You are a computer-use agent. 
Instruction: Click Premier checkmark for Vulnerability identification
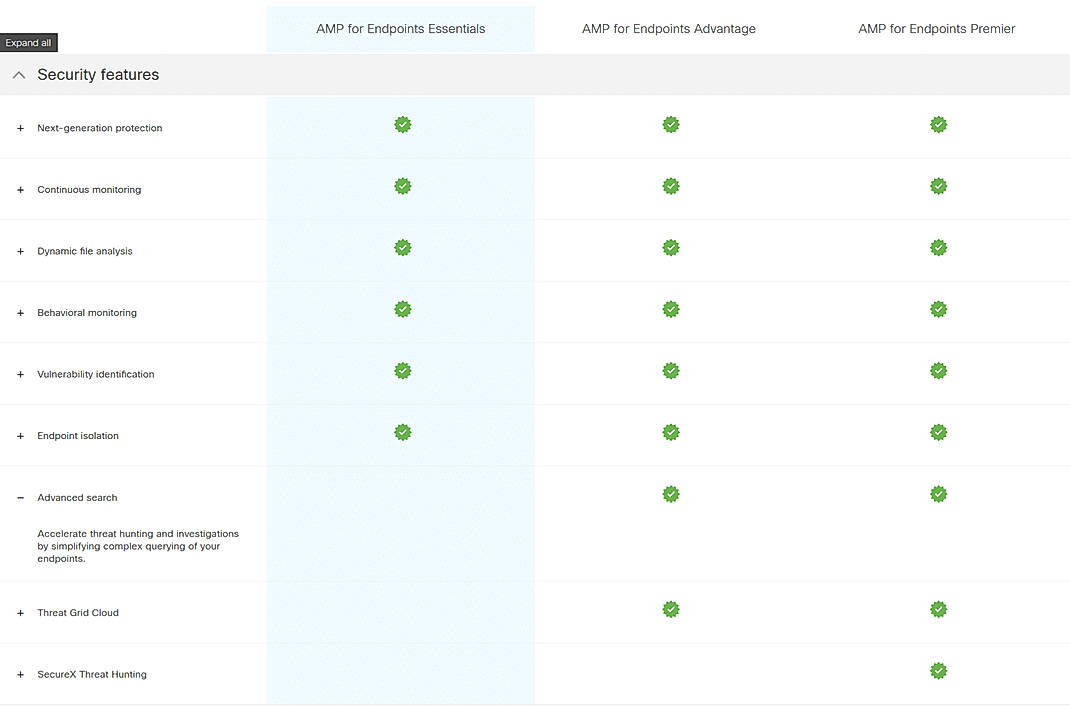point(938,371)
